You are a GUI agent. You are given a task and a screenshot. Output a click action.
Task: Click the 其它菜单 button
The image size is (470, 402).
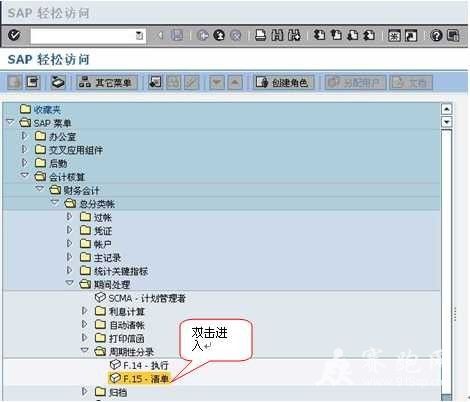pyautogui.click(x=107, y=82)
